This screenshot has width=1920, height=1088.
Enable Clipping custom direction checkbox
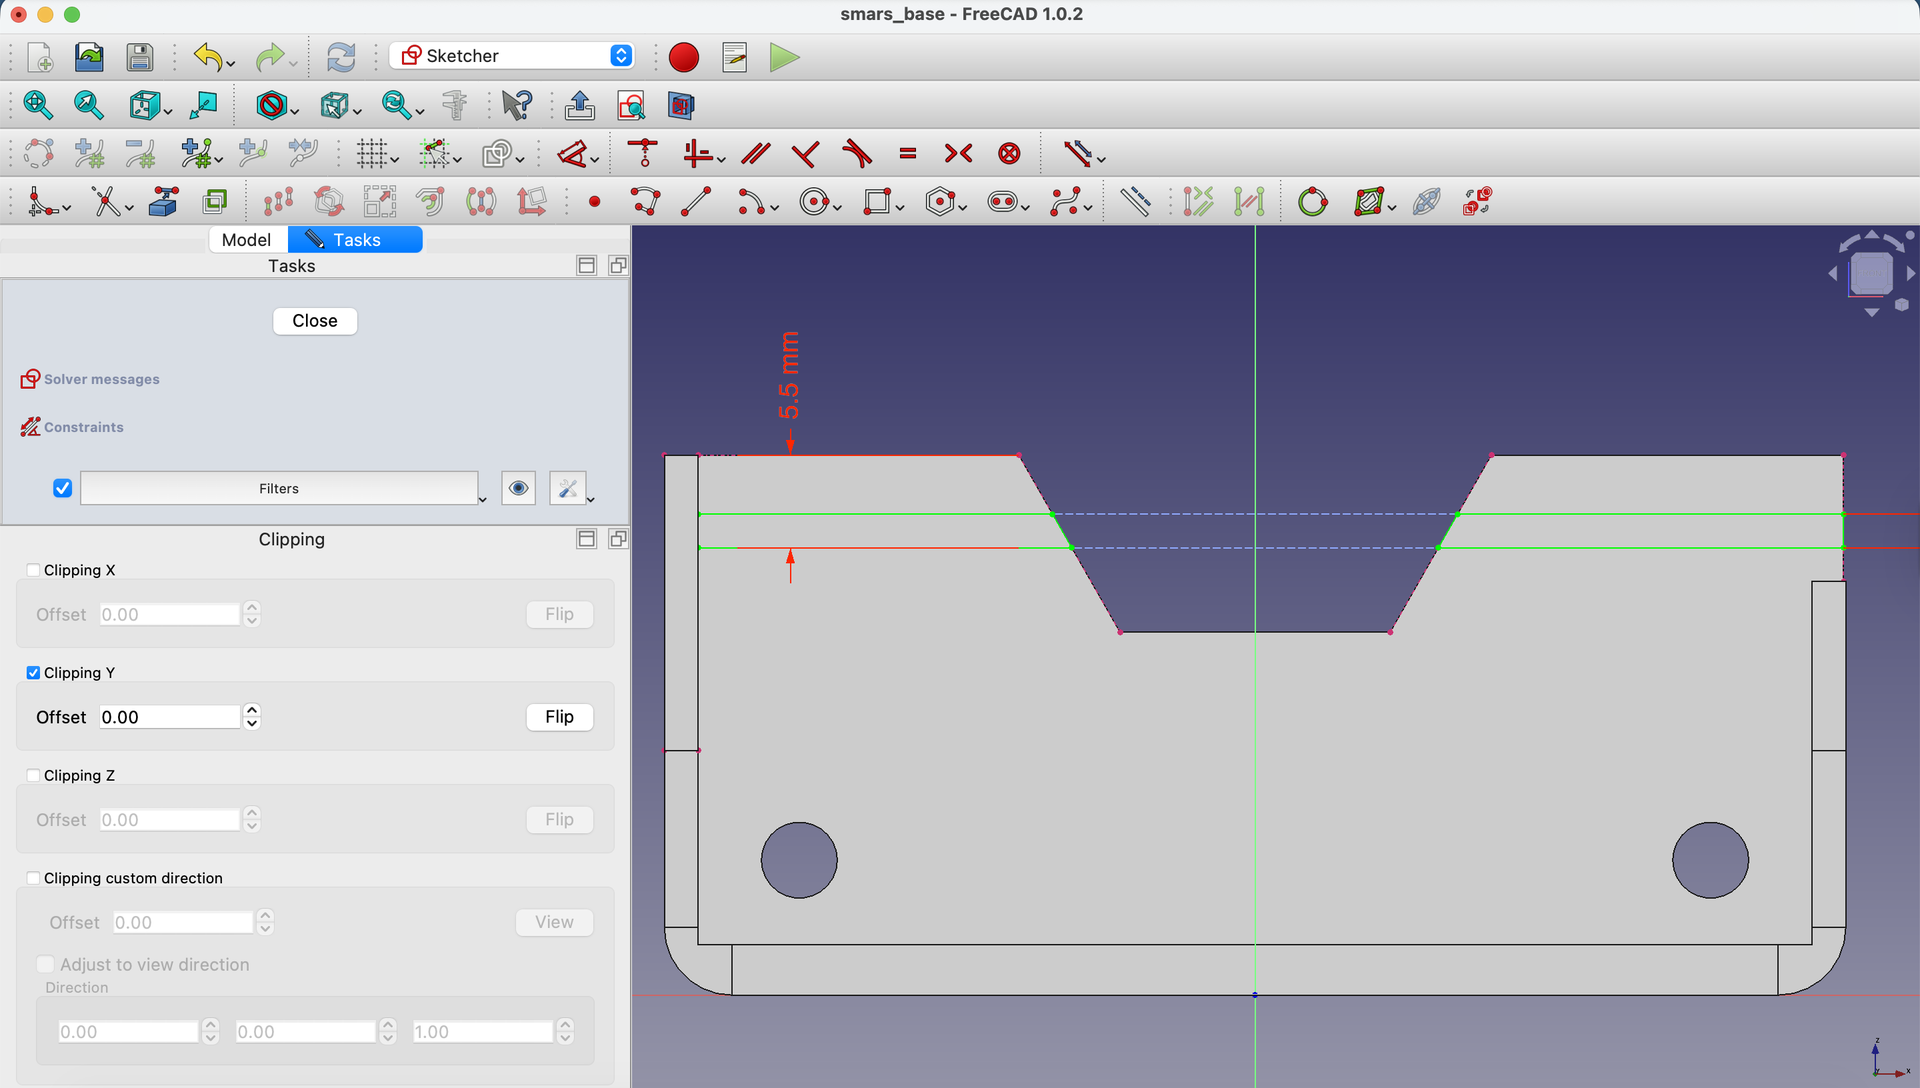coord(33,878)
